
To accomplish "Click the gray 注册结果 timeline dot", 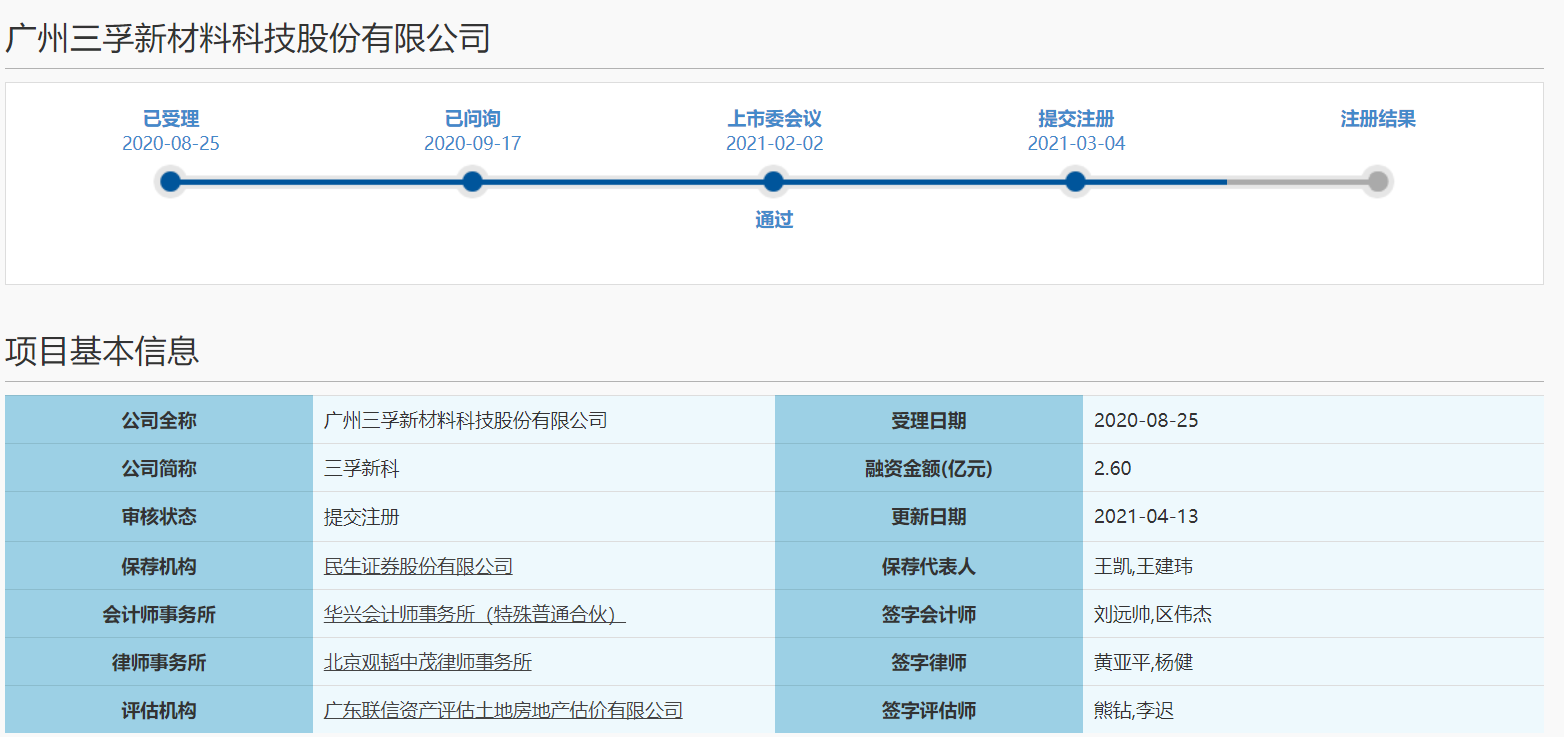I will [1377, 182].
